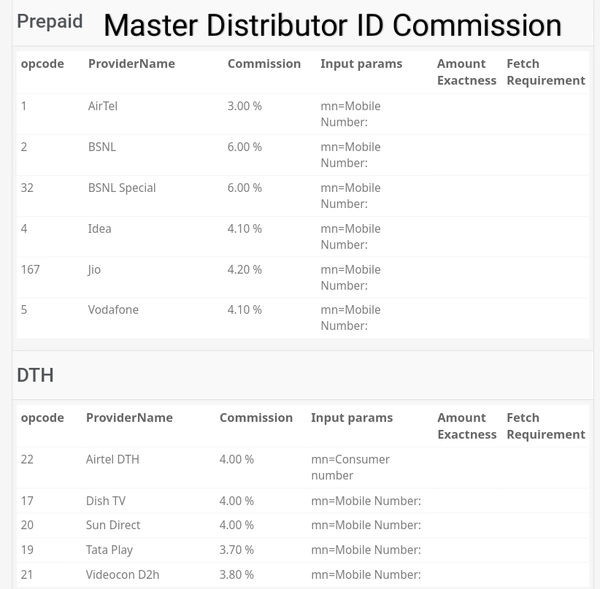Select the BSNL Special provider name
The image size is (600, 589).
(x=122, y=188)
